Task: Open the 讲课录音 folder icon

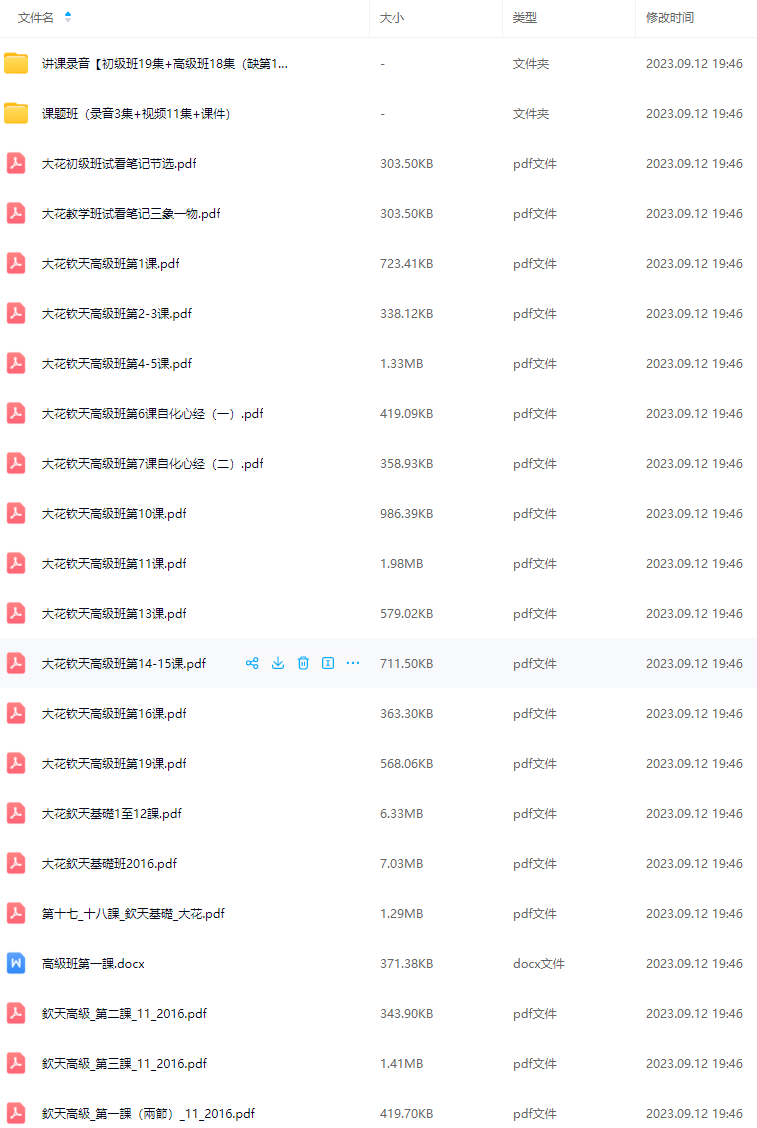Action: click(x=16, y=63)
